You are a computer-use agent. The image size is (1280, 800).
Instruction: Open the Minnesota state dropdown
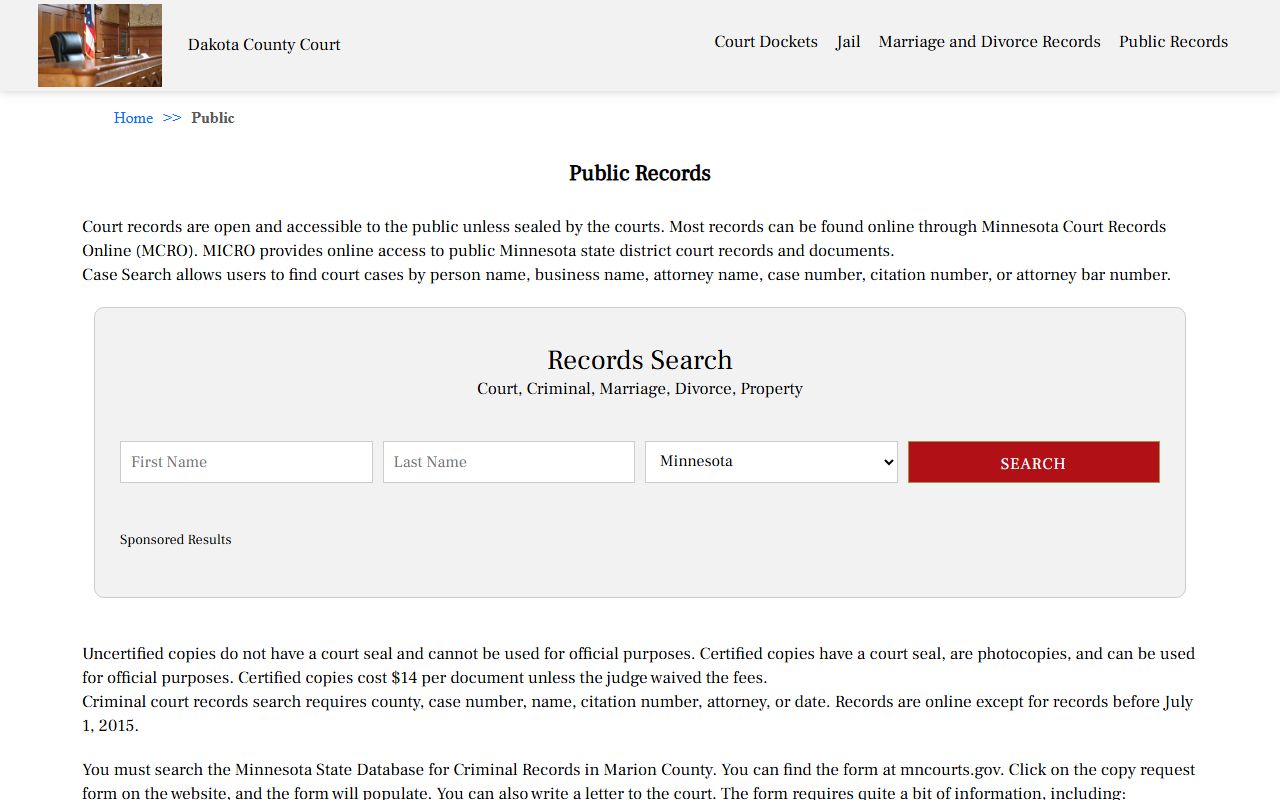click(x=771, y=462)
